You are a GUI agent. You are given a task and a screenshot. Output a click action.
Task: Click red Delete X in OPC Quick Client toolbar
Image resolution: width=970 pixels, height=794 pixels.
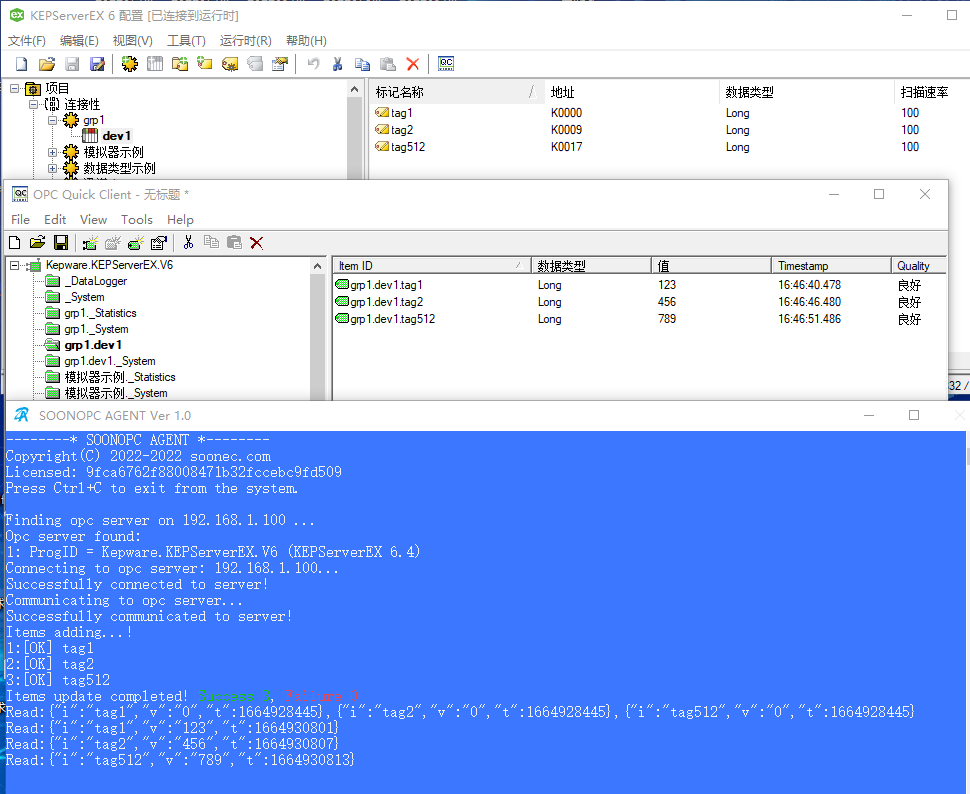click(257, 243)
